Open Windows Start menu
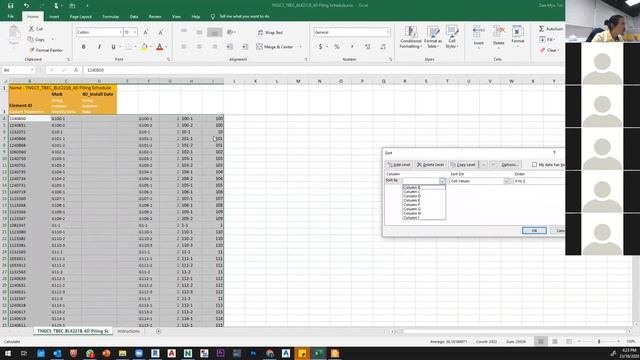This screenshot has height=360, width=640. point(8,353)
